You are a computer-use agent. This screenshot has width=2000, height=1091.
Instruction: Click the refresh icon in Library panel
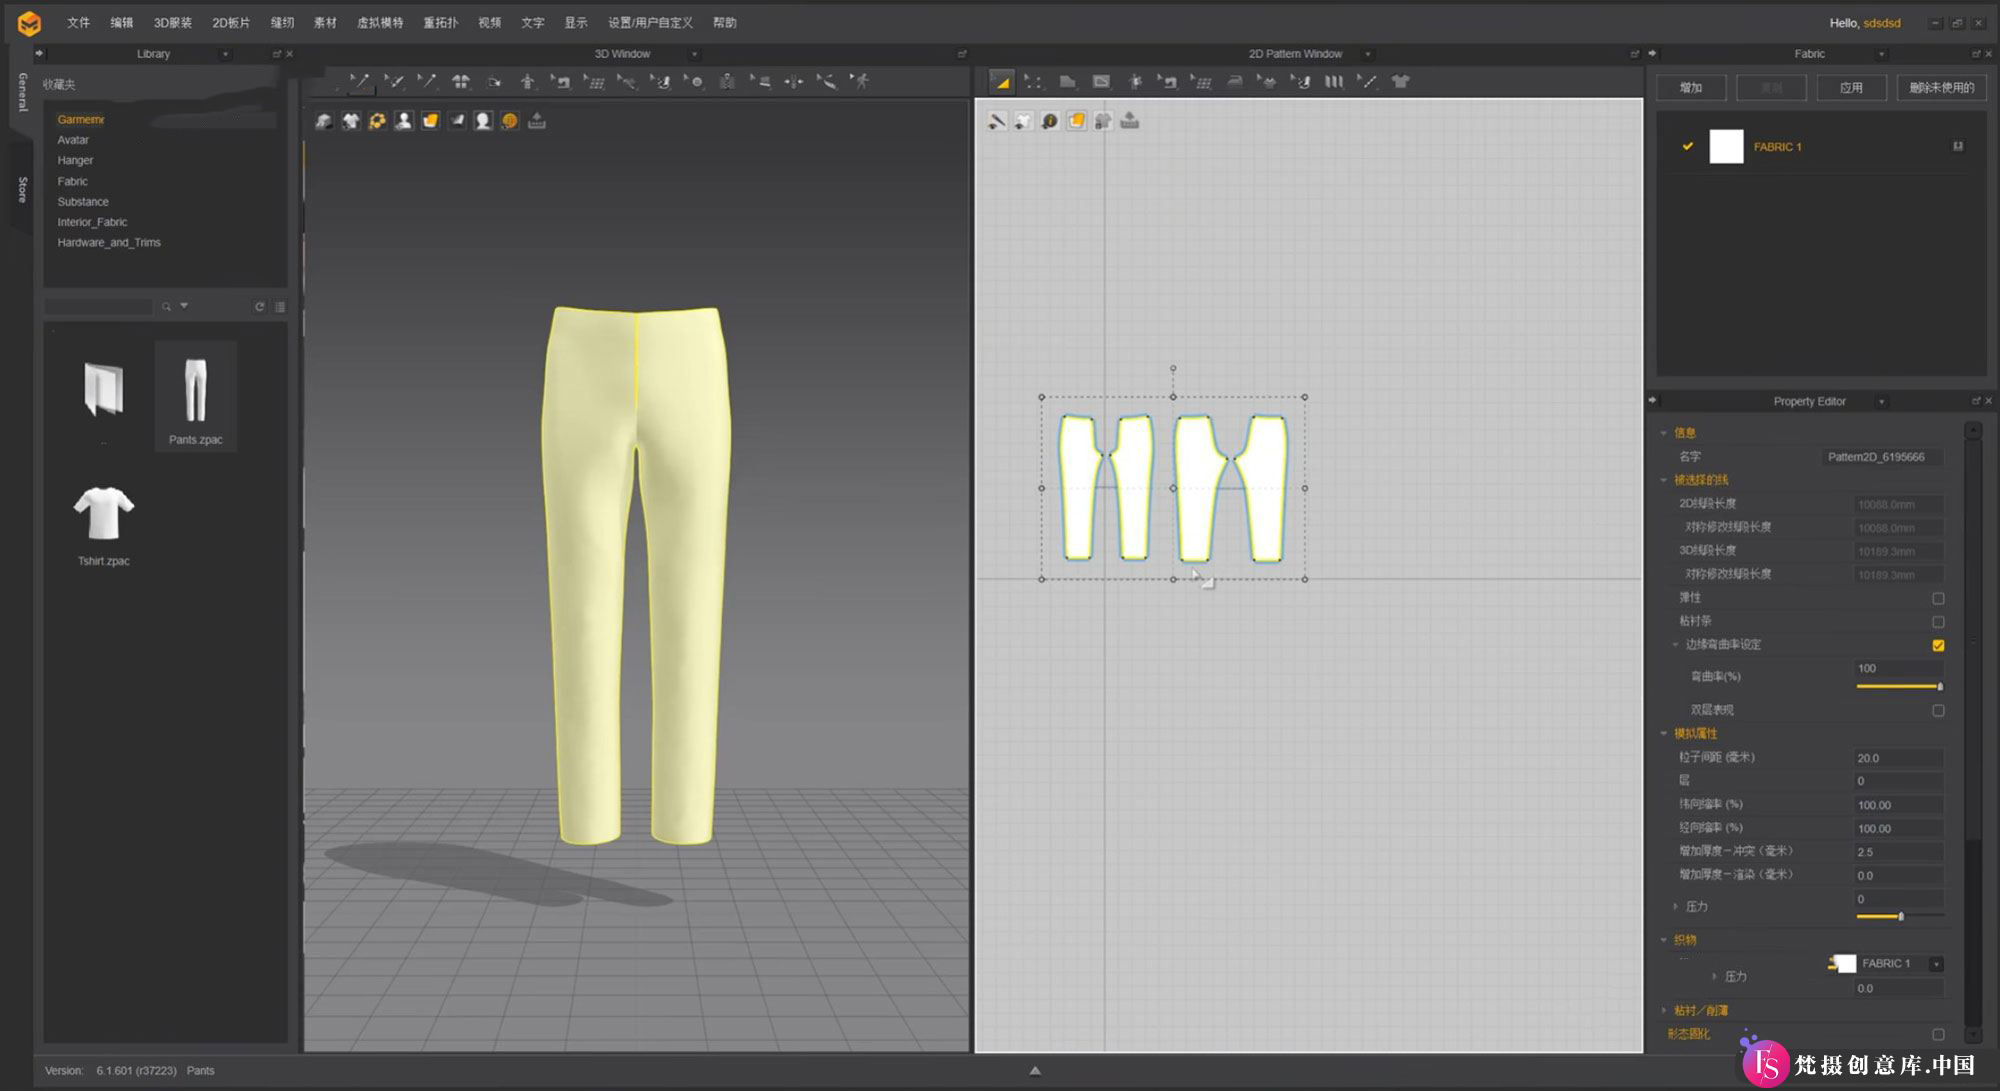pyautogui.click(x=259, y=307)
